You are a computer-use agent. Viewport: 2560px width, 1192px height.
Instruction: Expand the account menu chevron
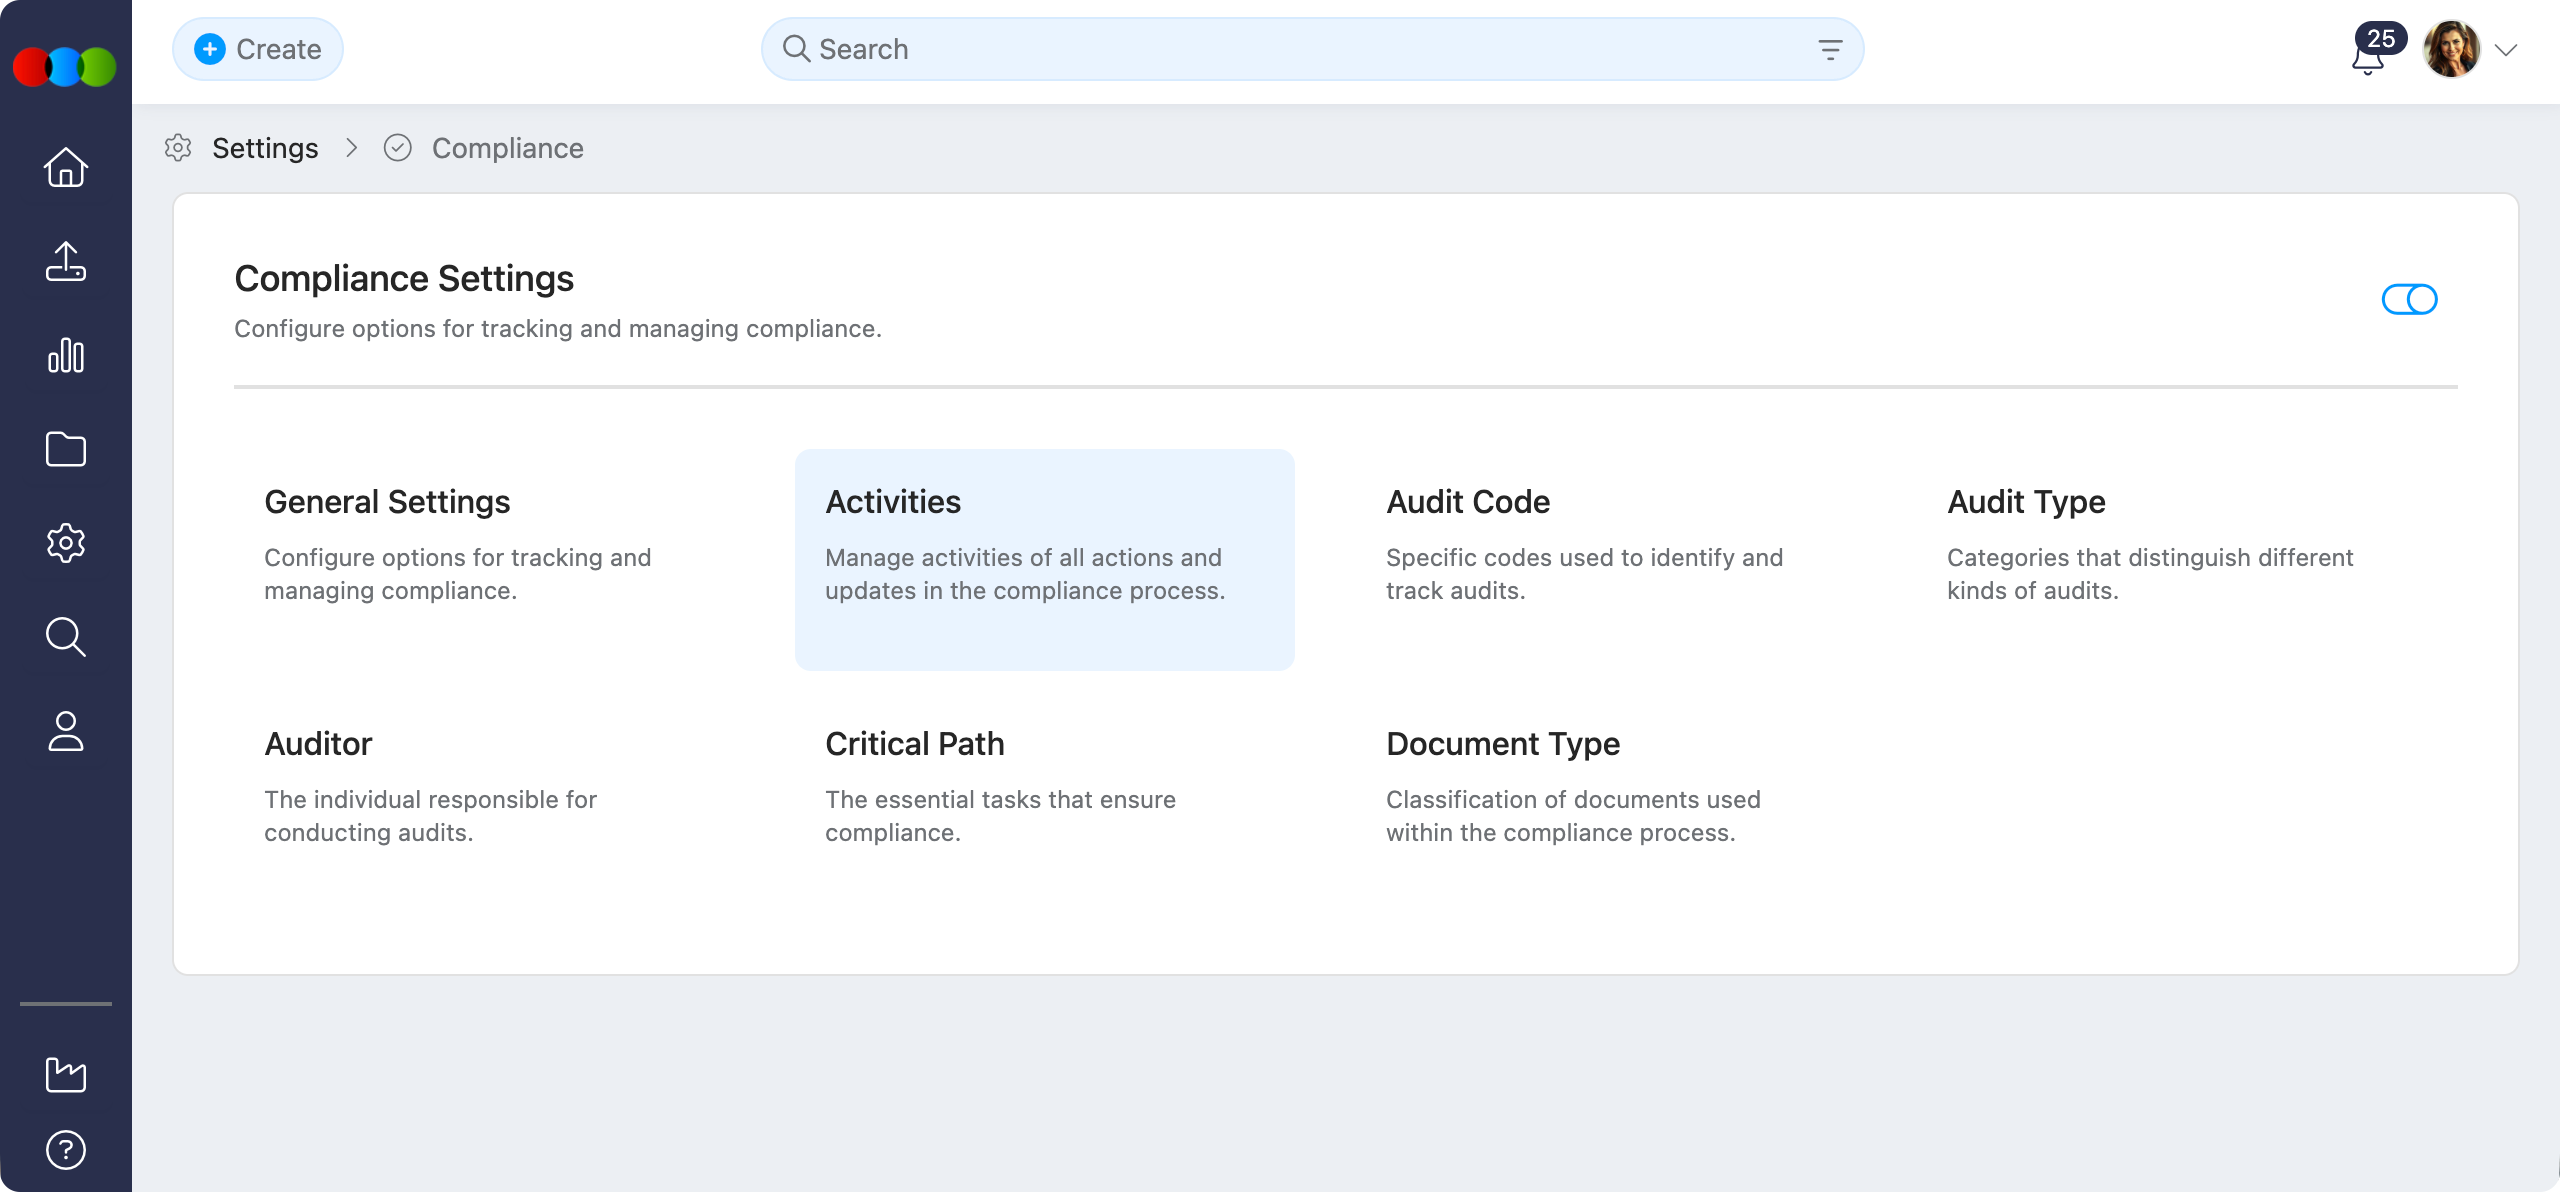2506,50
